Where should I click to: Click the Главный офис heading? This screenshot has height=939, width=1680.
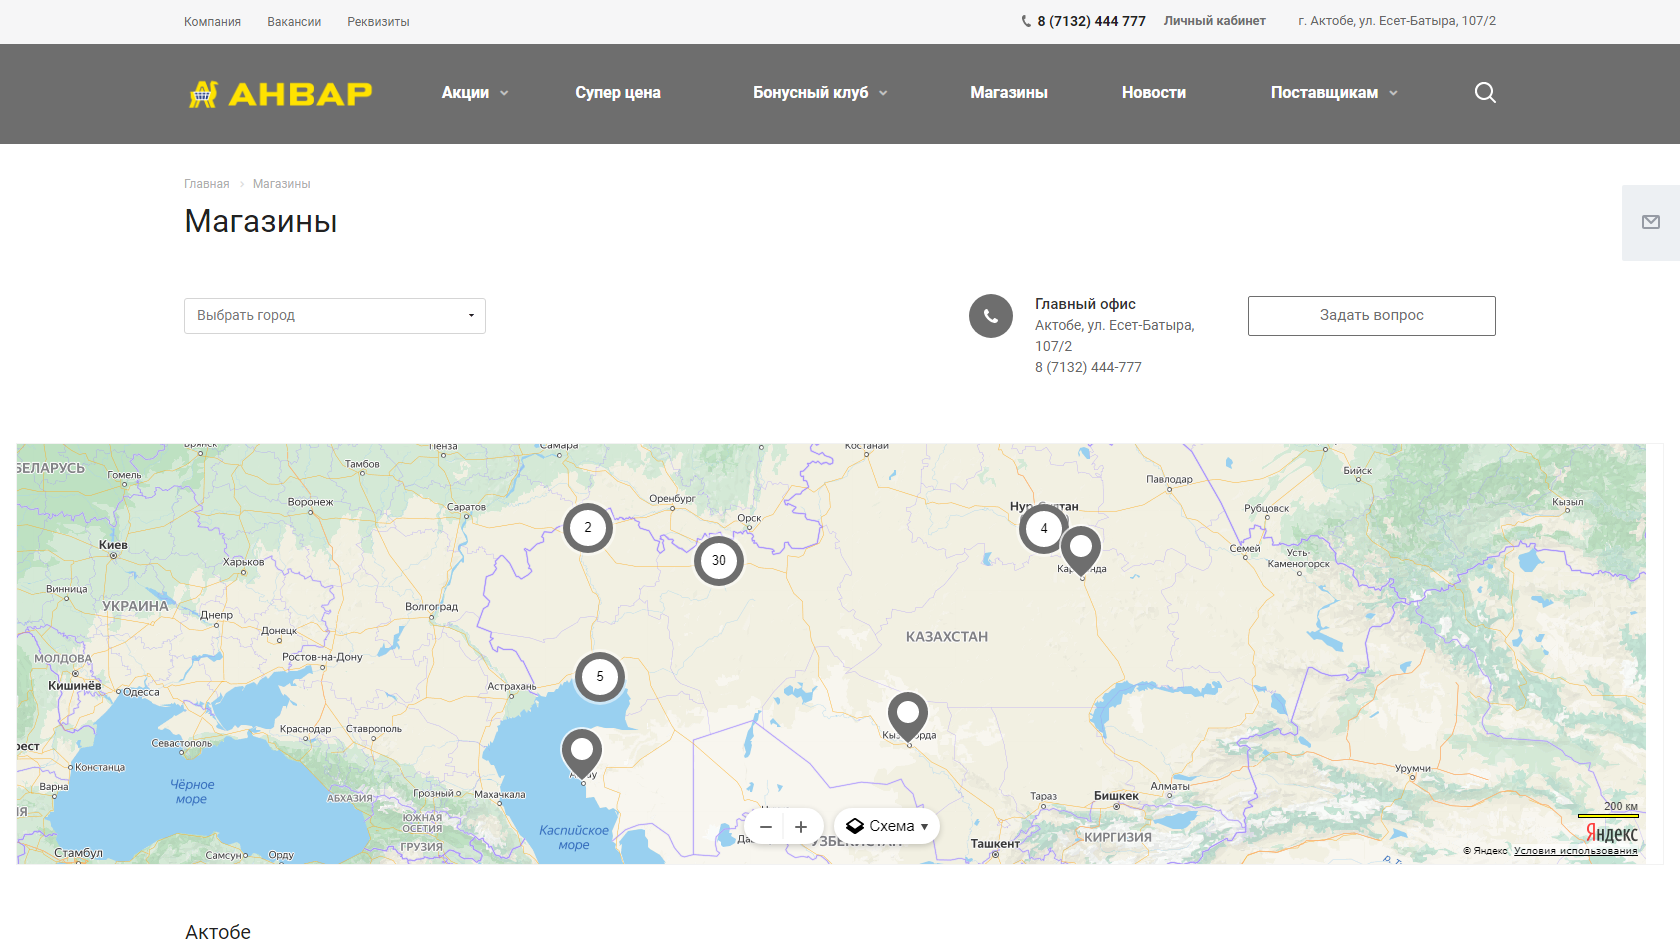coord(1085,304)
